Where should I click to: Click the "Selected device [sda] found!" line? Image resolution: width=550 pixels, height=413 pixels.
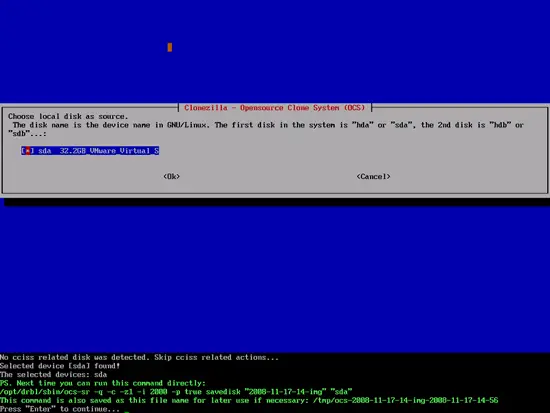pos(60,366)
